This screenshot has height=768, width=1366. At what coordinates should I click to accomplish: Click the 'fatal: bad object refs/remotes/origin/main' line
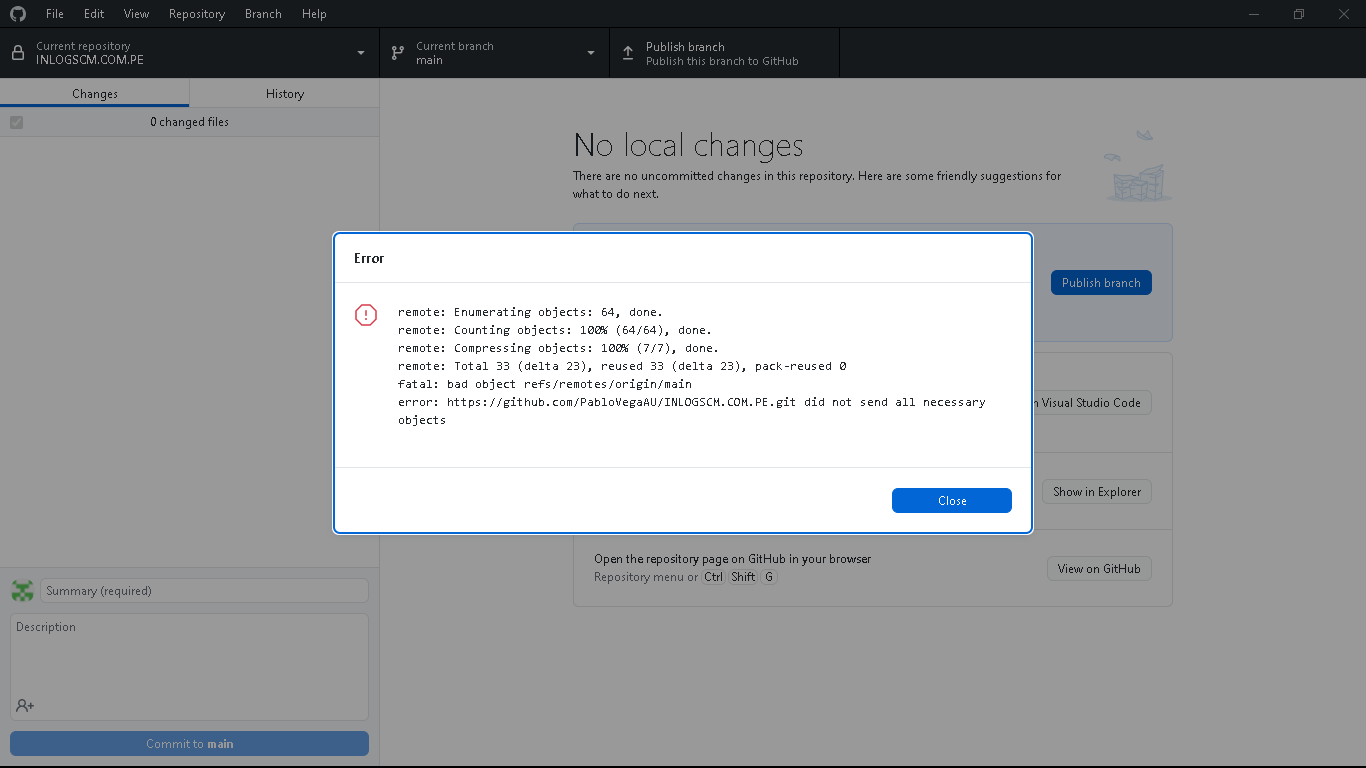pyautogui.click(x=545, y=384)
